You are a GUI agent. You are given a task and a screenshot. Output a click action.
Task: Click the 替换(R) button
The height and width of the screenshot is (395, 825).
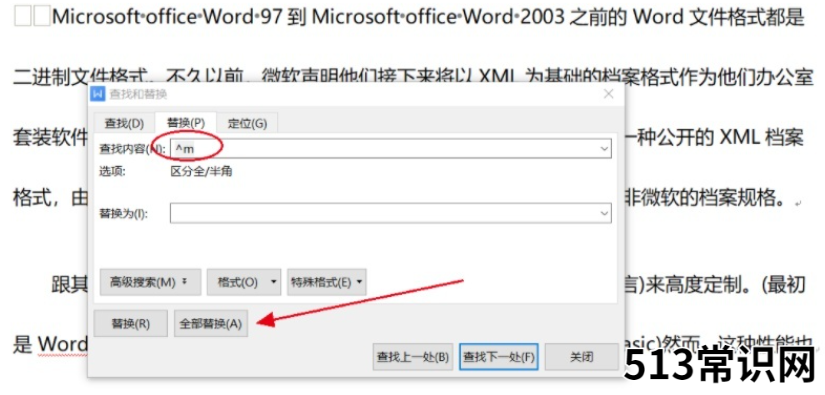[130, 323]
